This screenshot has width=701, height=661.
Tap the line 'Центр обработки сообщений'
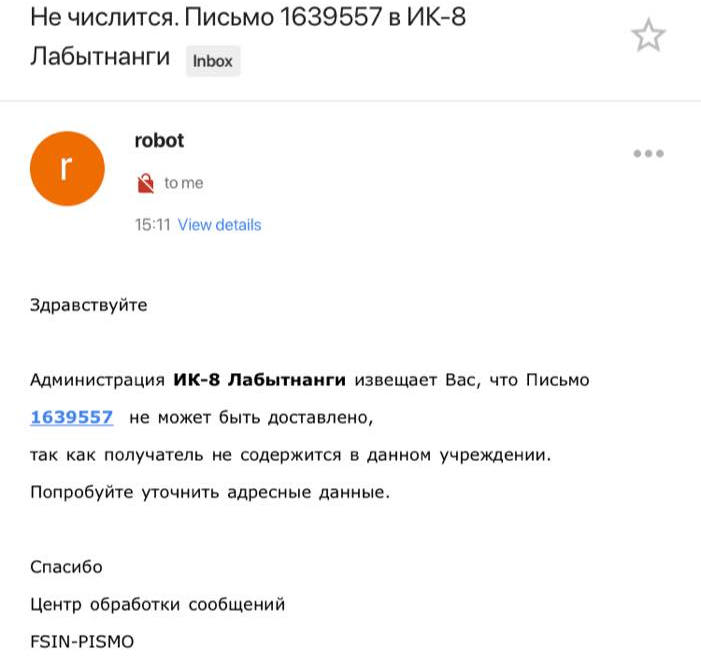coord(157,605)
